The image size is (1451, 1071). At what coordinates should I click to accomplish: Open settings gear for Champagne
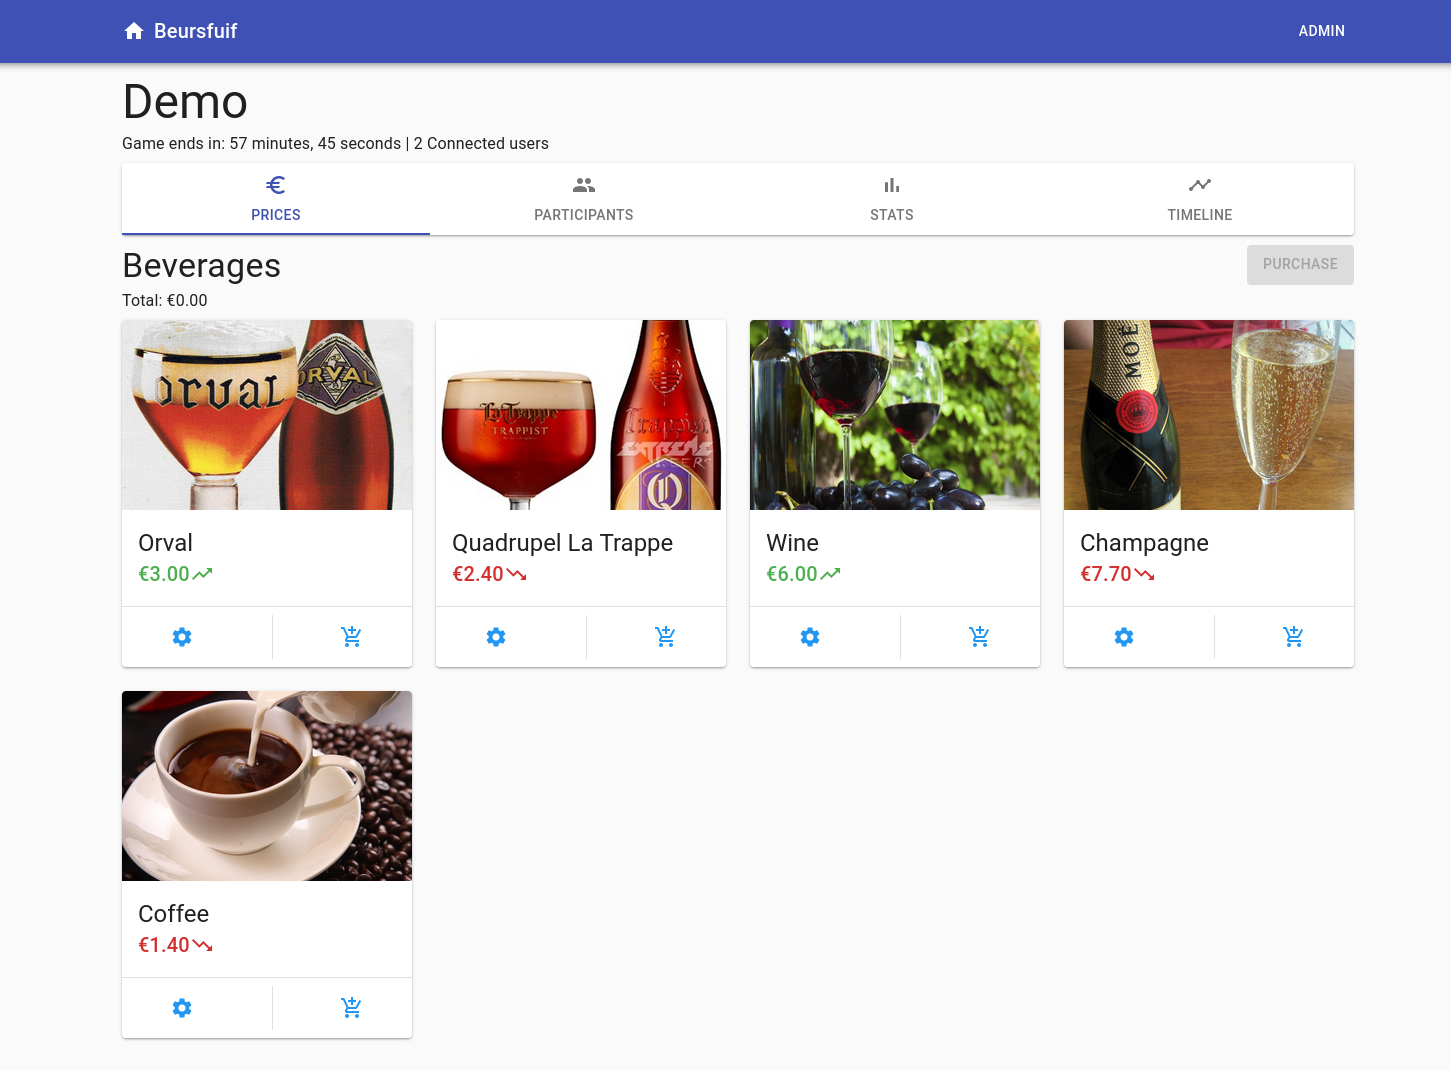pyautogui.click(x=1124, y=637)
